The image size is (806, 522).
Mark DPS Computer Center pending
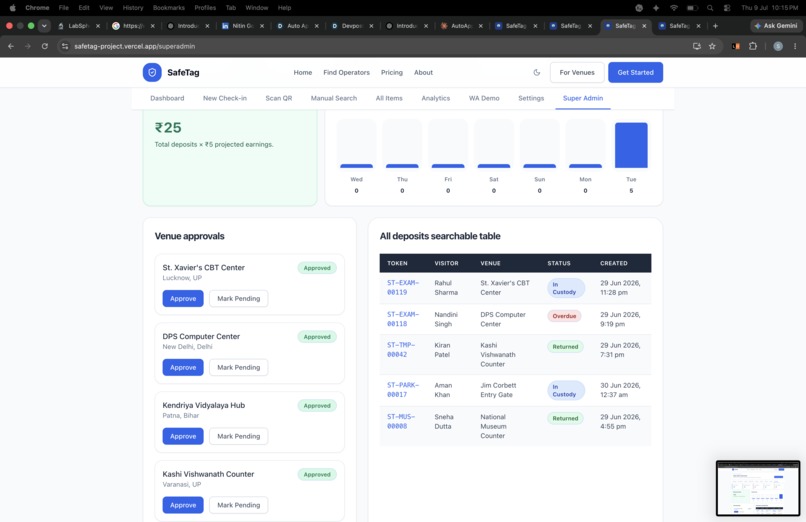[239, 367]
